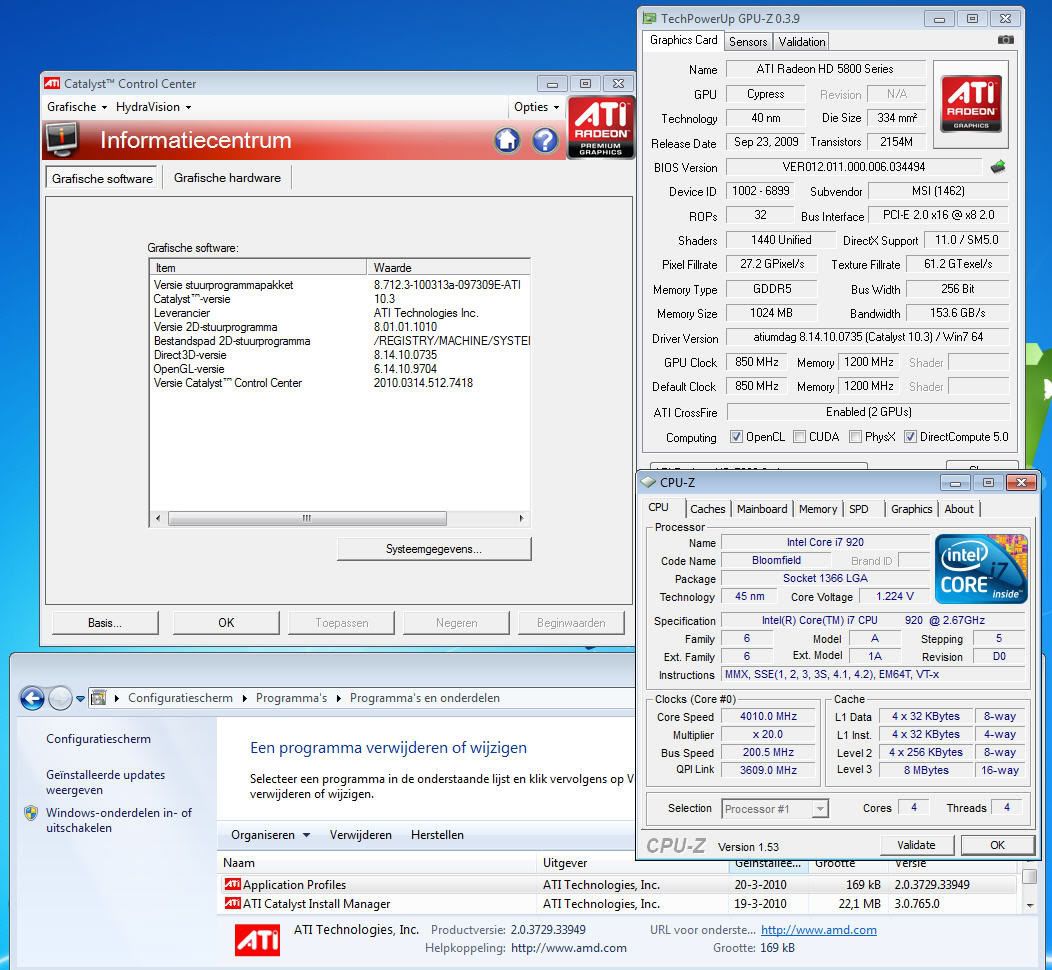Expand breadcrumb arrow after Configuratiescherm
Image resolution: width=1052 pixels, height=970 pixels.
pos(244,698)
